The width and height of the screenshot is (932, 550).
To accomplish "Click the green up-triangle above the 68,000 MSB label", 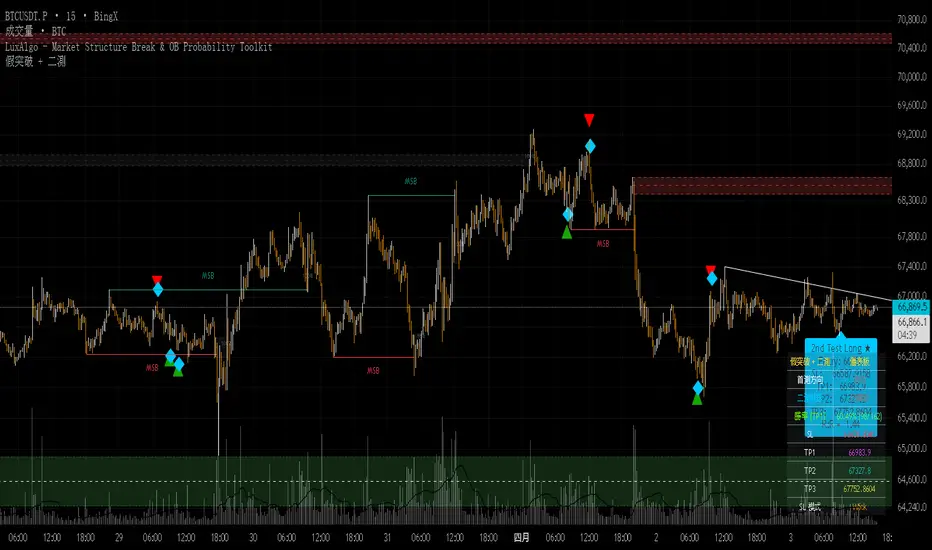I will (x=567, y=232).
